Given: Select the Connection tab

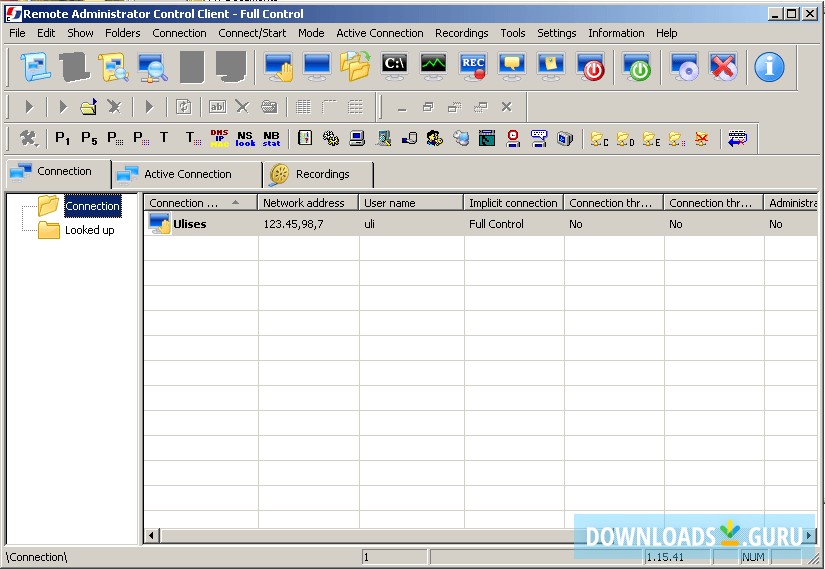Looking at the screenshot, I should point(58,173).
